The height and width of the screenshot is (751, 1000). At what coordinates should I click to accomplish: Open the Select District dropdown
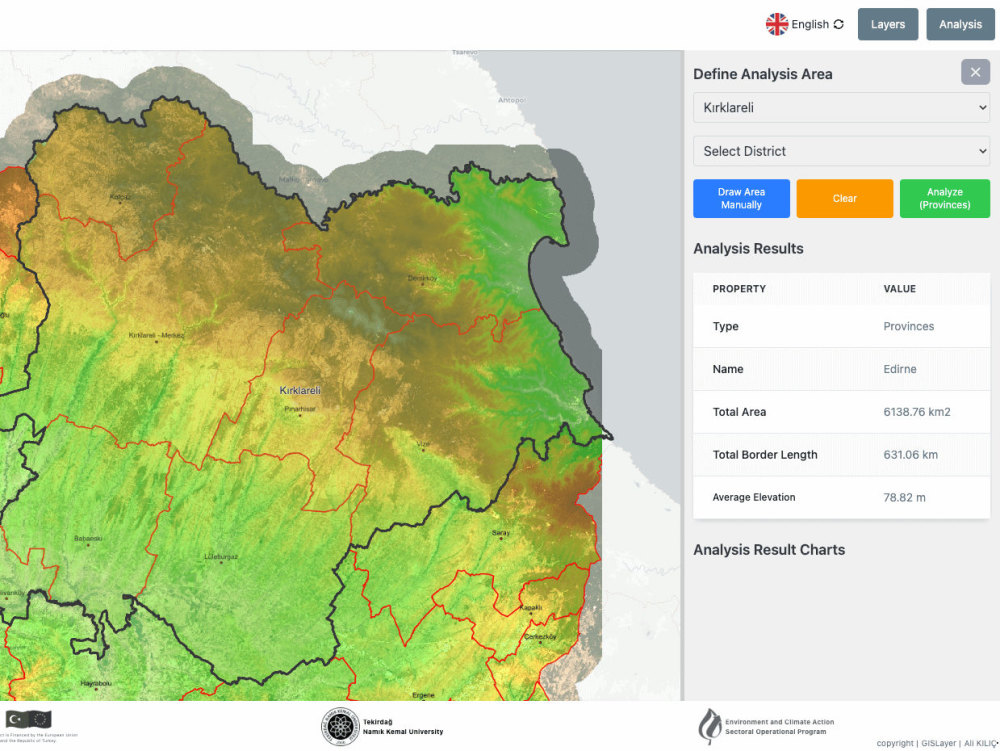click(841, 151)
